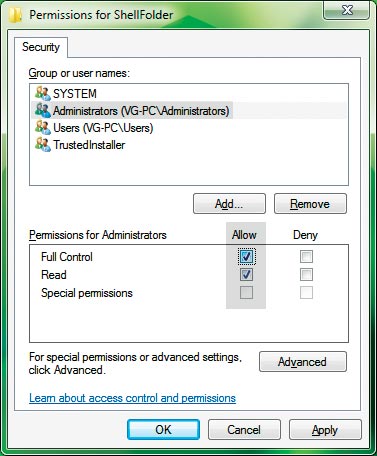Open Advanced permission settings
Screen dimensions: 377x456
pyautogui.click(x=303, y=362)
